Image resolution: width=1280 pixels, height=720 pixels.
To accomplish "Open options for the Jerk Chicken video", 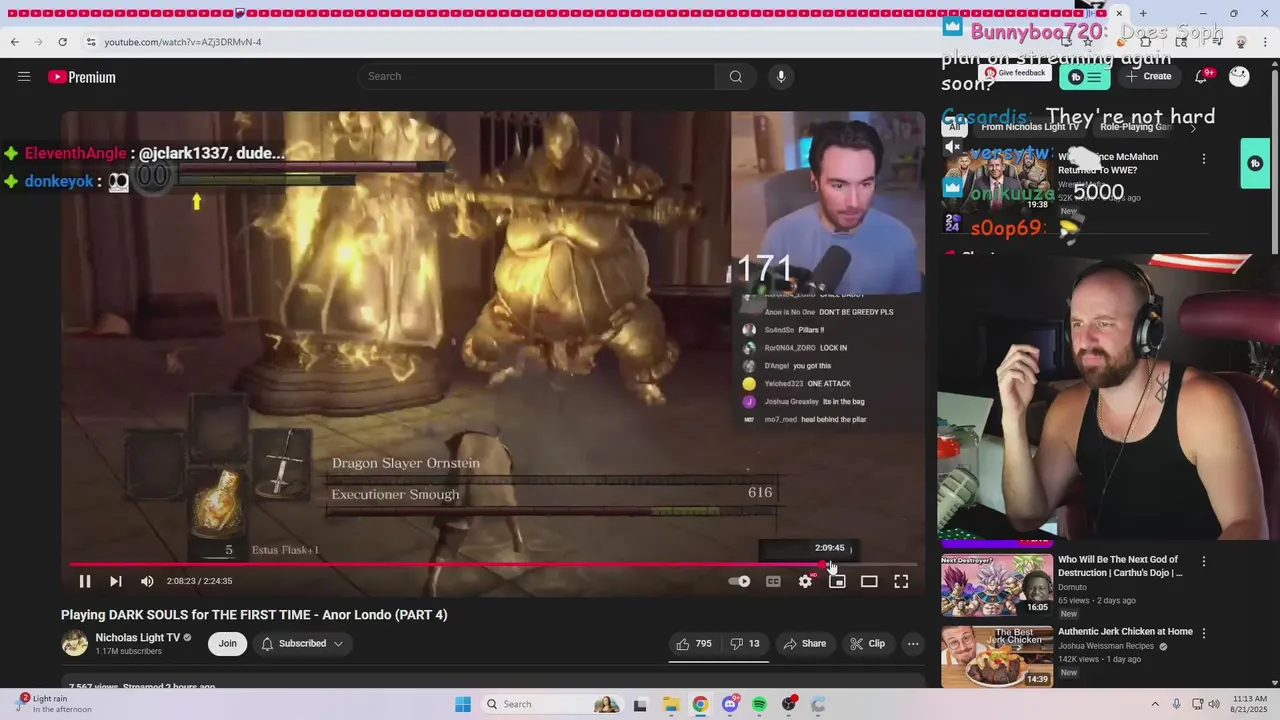I will click(1204, 633).
